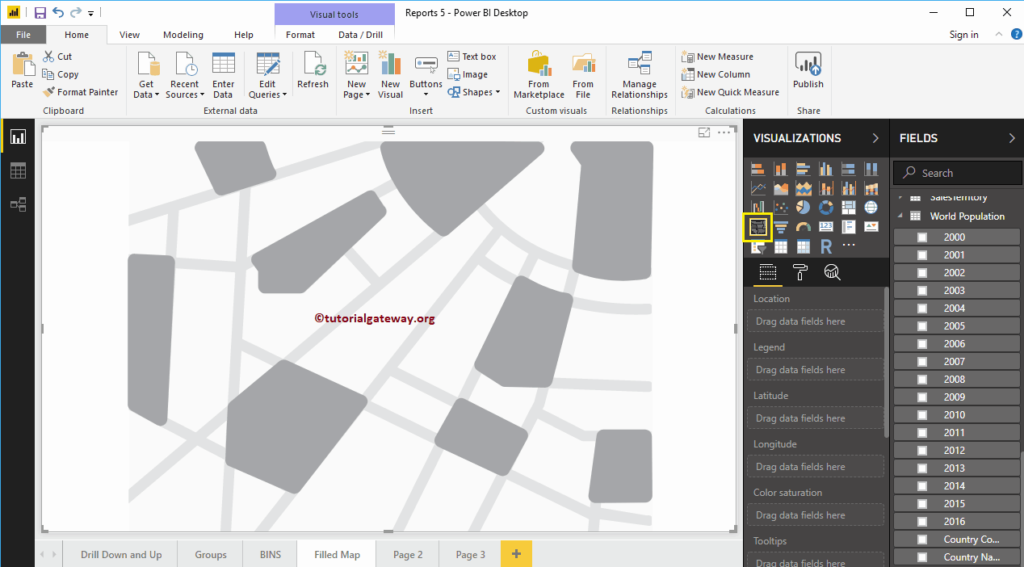The height and width of the screenshot is (567, 1024).
Task: Check the 2014 field checkbox
Action: (922, 486)
